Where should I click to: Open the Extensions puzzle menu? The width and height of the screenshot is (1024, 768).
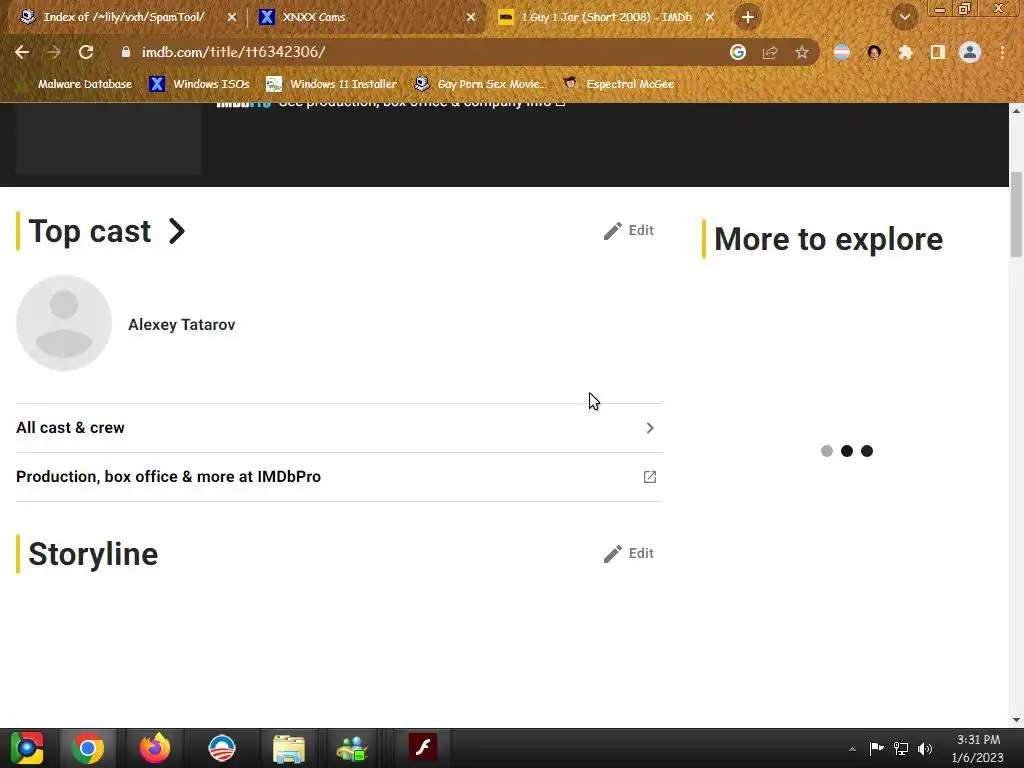905,52
